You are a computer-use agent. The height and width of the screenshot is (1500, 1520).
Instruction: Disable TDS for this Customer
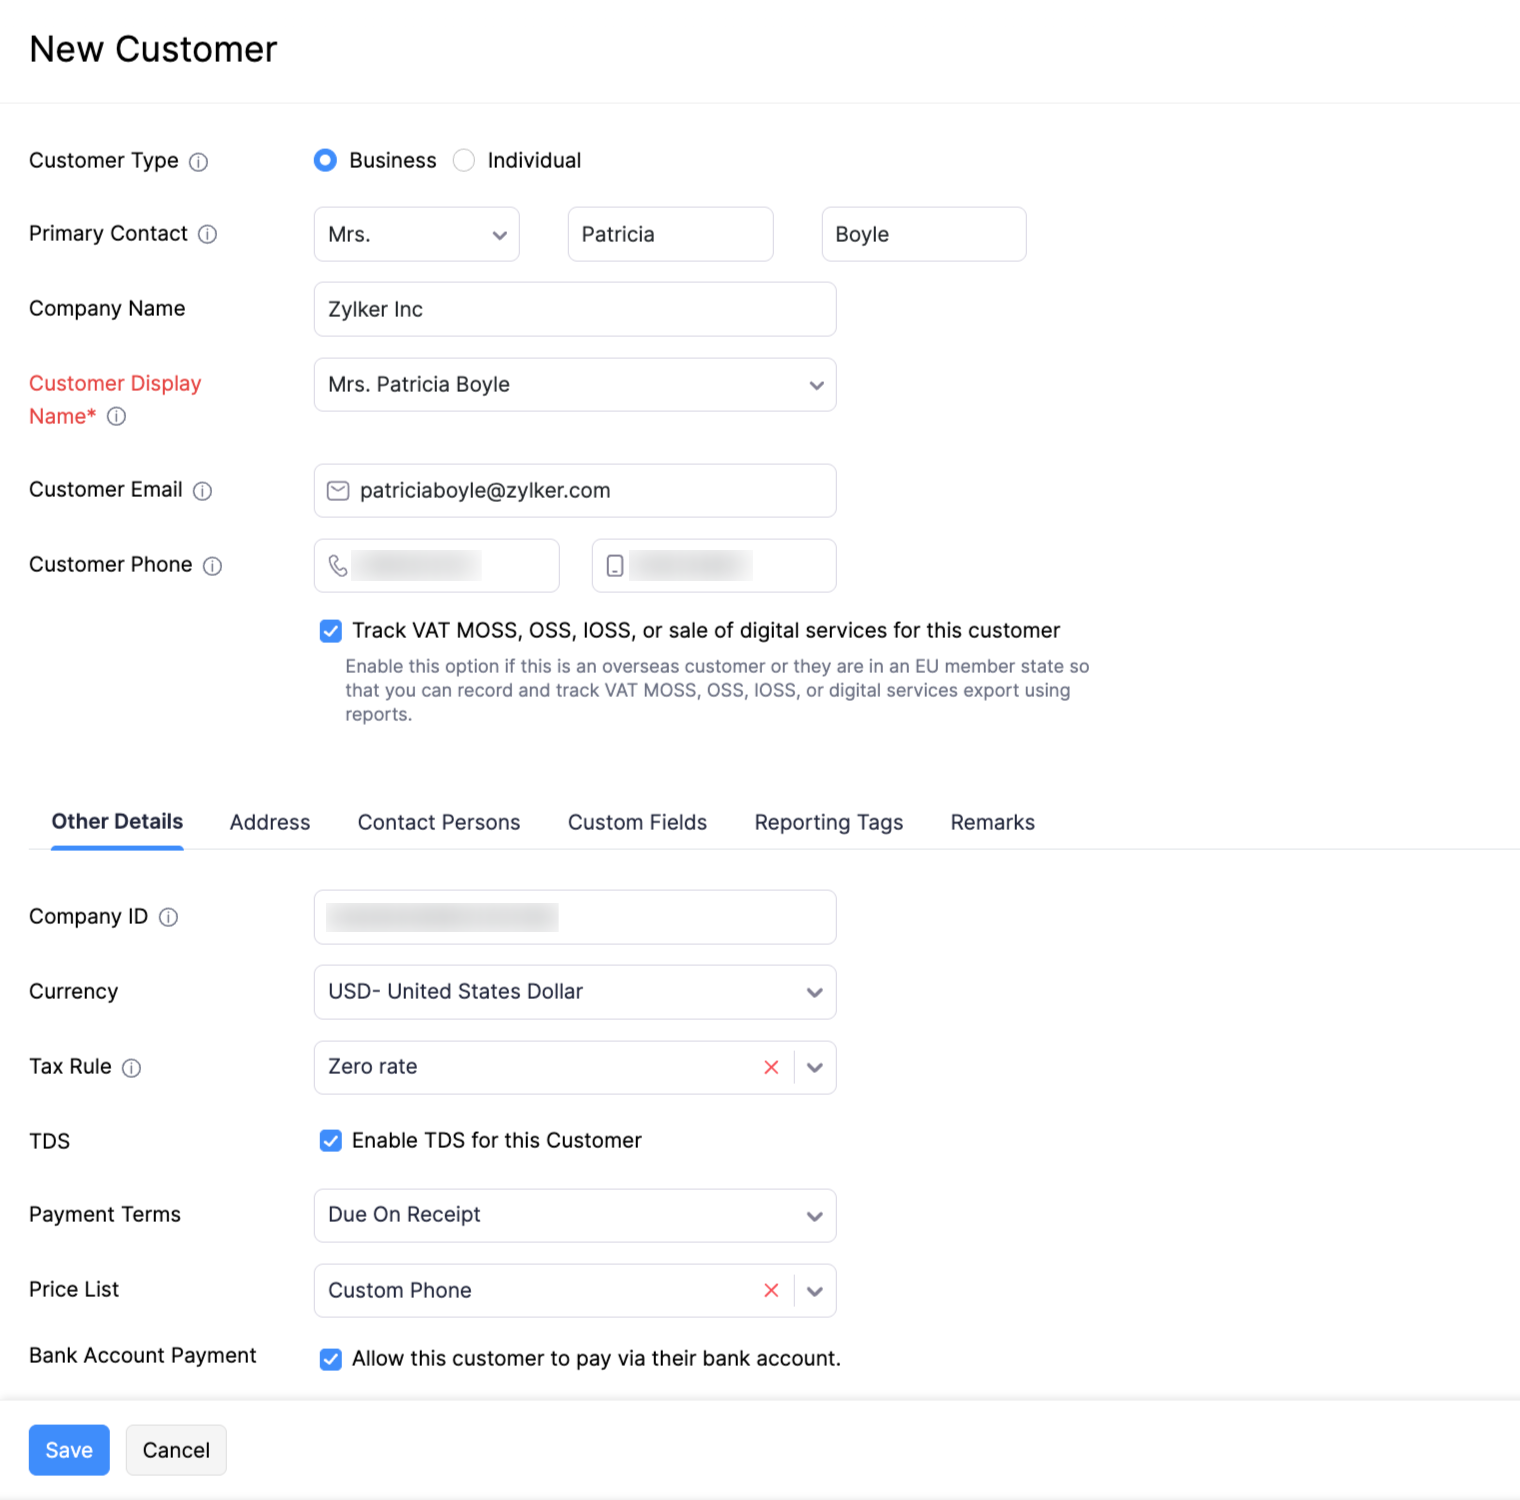click(x=330, y=1140)
